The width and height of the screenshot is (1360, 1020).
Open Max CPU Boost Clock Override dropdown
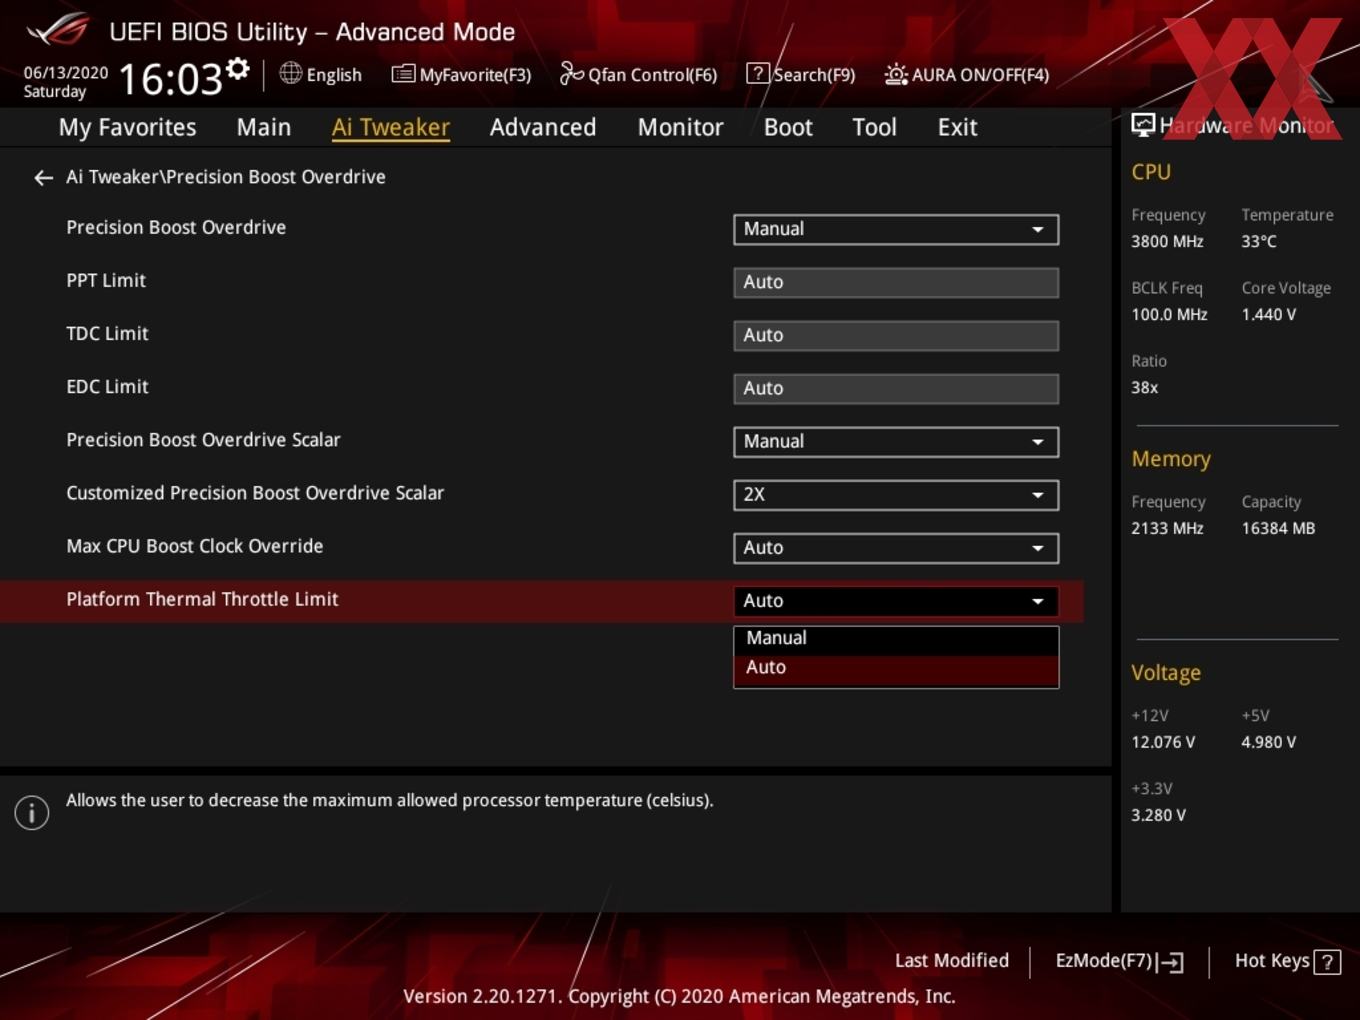click(896, 548)
